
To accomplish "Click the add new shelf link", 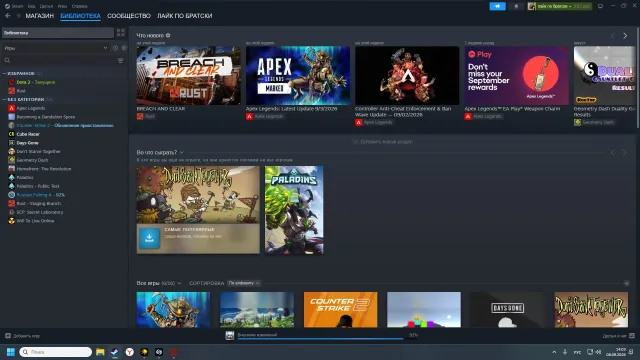I will tap(382, 142).
